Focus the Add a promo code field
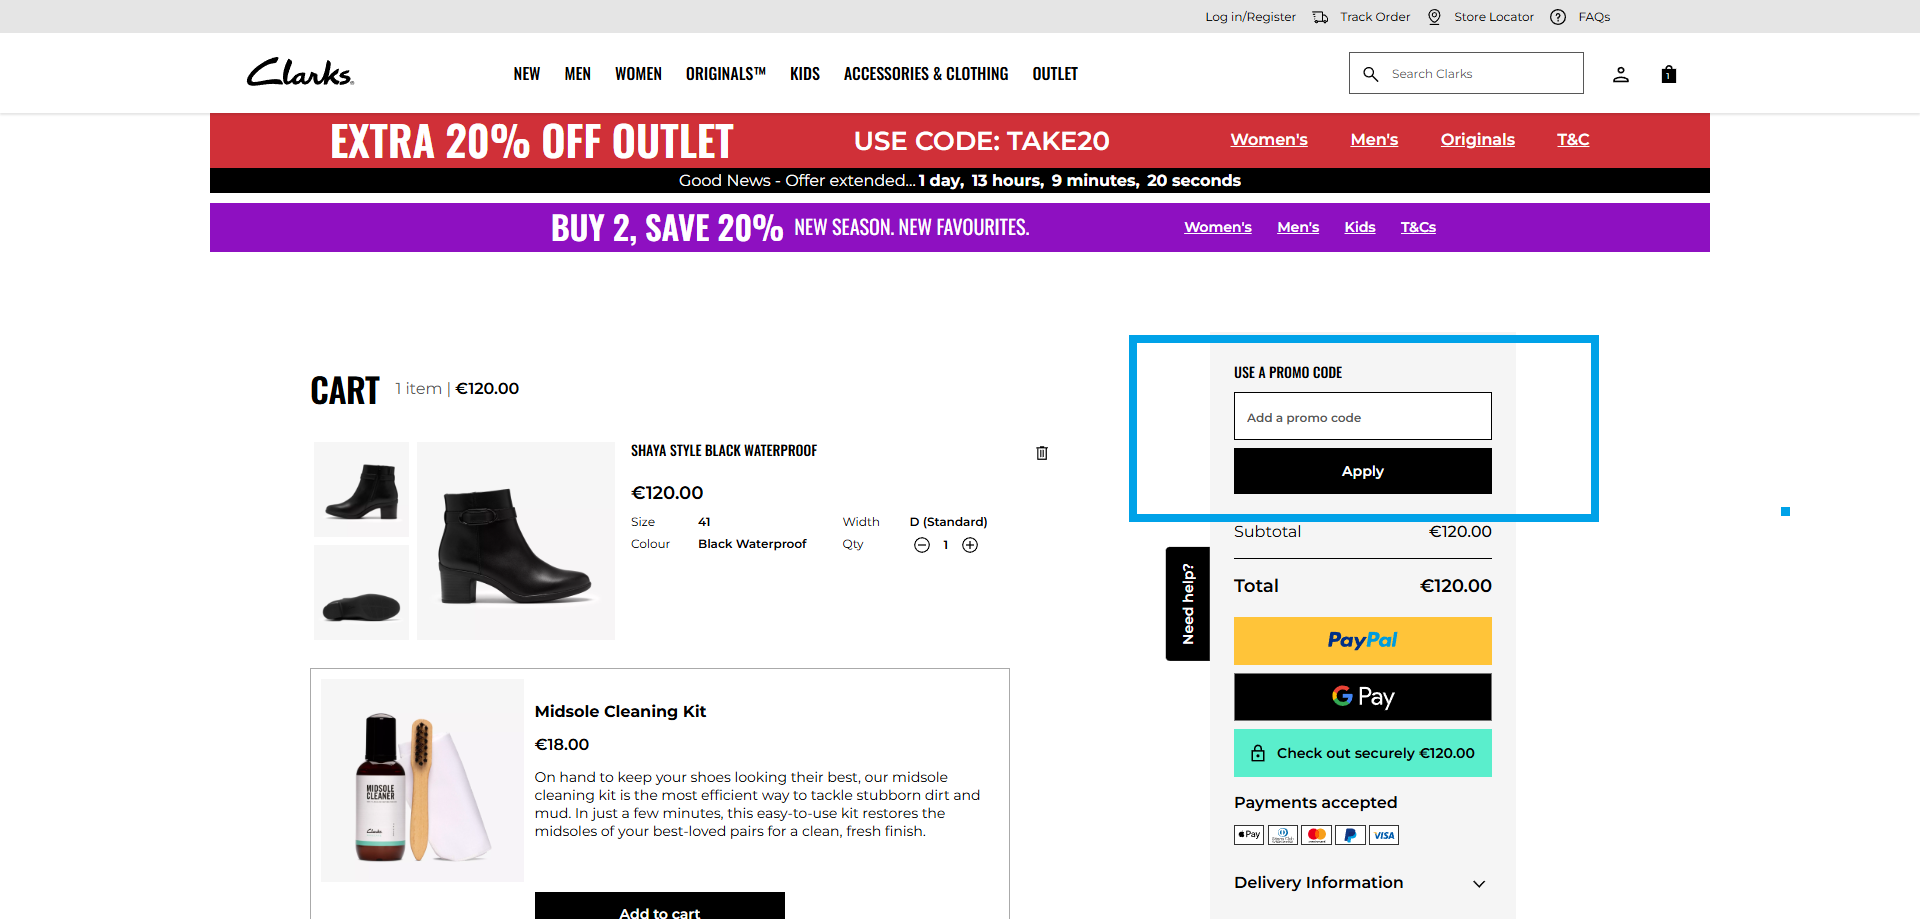 pyautogui.click(x=1362, y=416)
